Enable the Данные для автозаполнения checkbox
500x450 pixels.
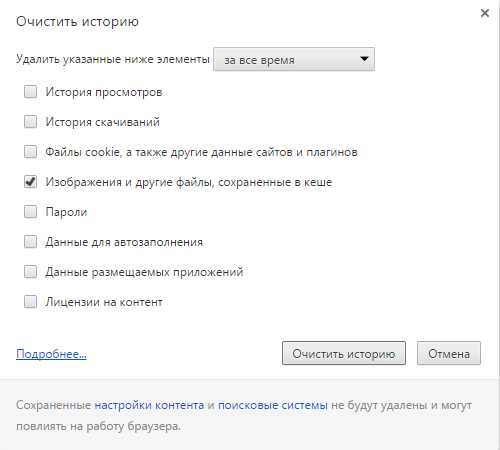[x=30, y=242]
